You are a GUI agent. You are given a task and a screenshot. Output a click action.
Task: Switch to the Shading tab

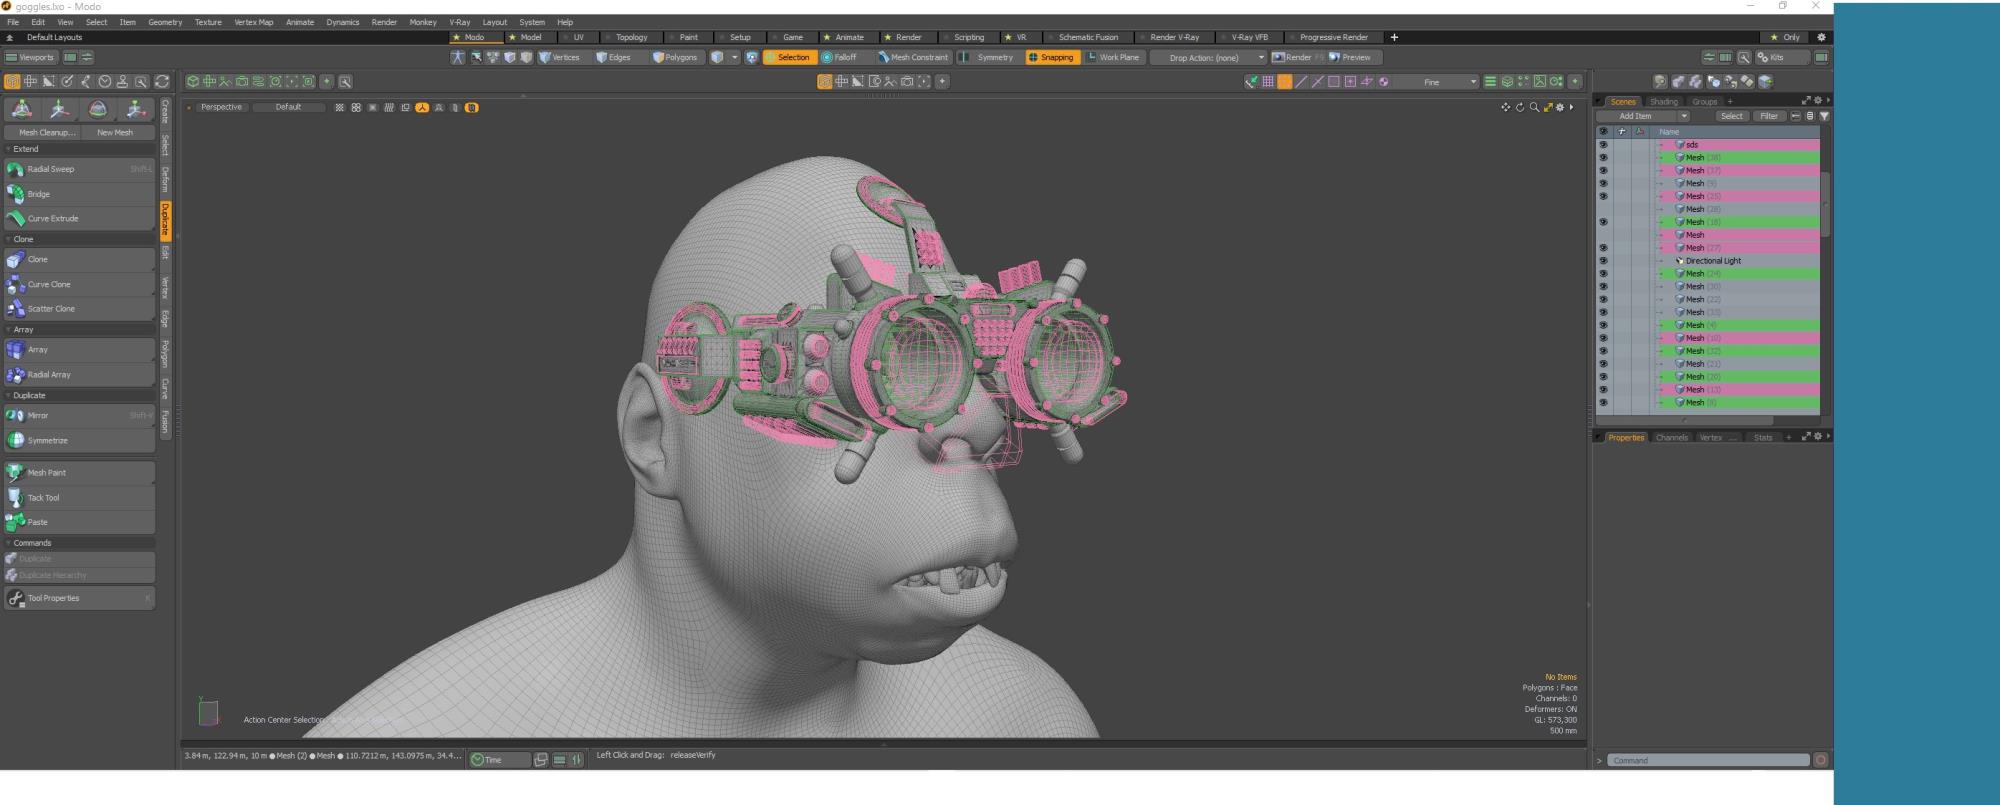pos(1664,101)
